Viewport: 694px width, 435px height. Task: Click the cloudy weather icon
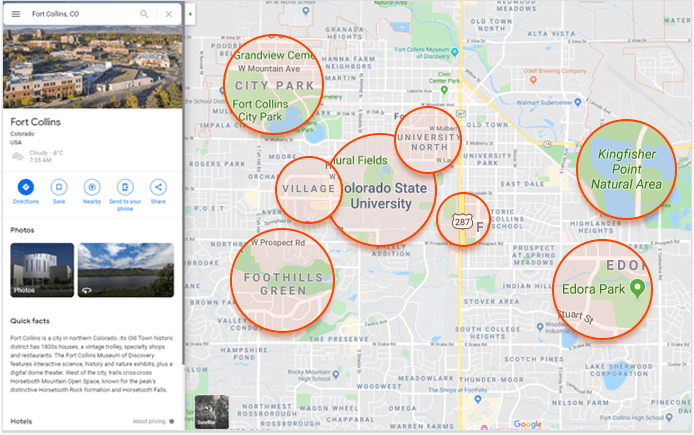tap(18, 156)
